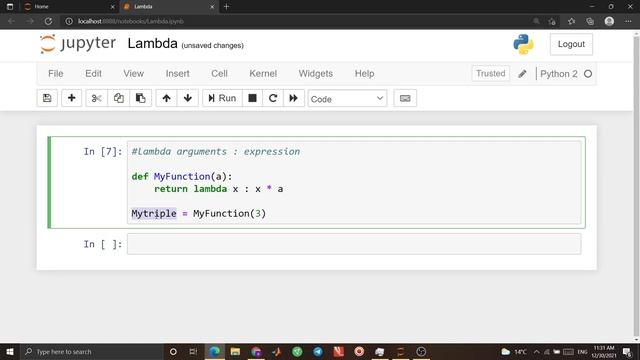Viewport: 640px width, 360px height.
Task: Open the command palette keyboard icon
Action: [405, 98]
